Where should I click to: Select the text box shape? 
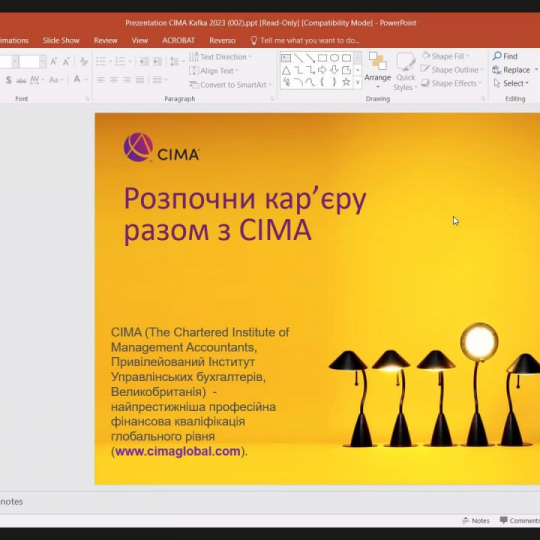286,58
